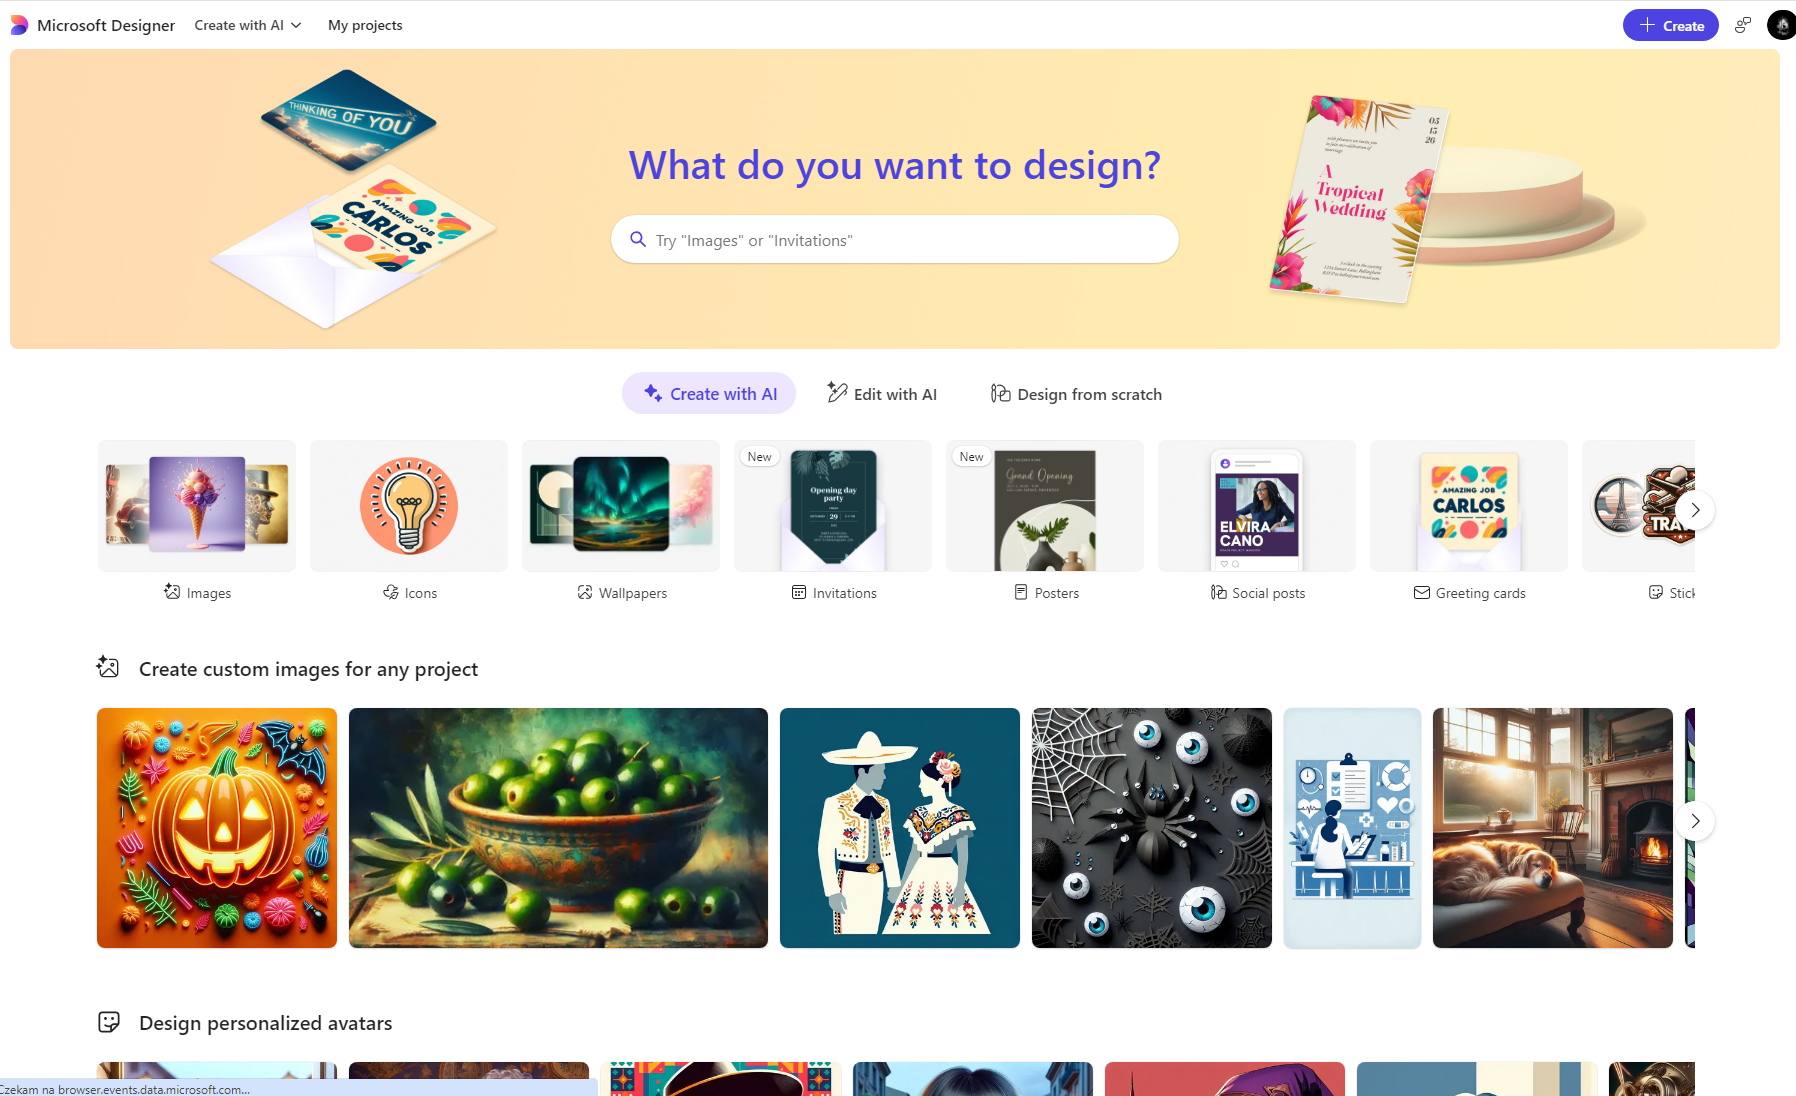Open the user profile avatar
The height and width of the screenshot is (1096, 1796).
pyautogui.click(x=1782, y=25)
